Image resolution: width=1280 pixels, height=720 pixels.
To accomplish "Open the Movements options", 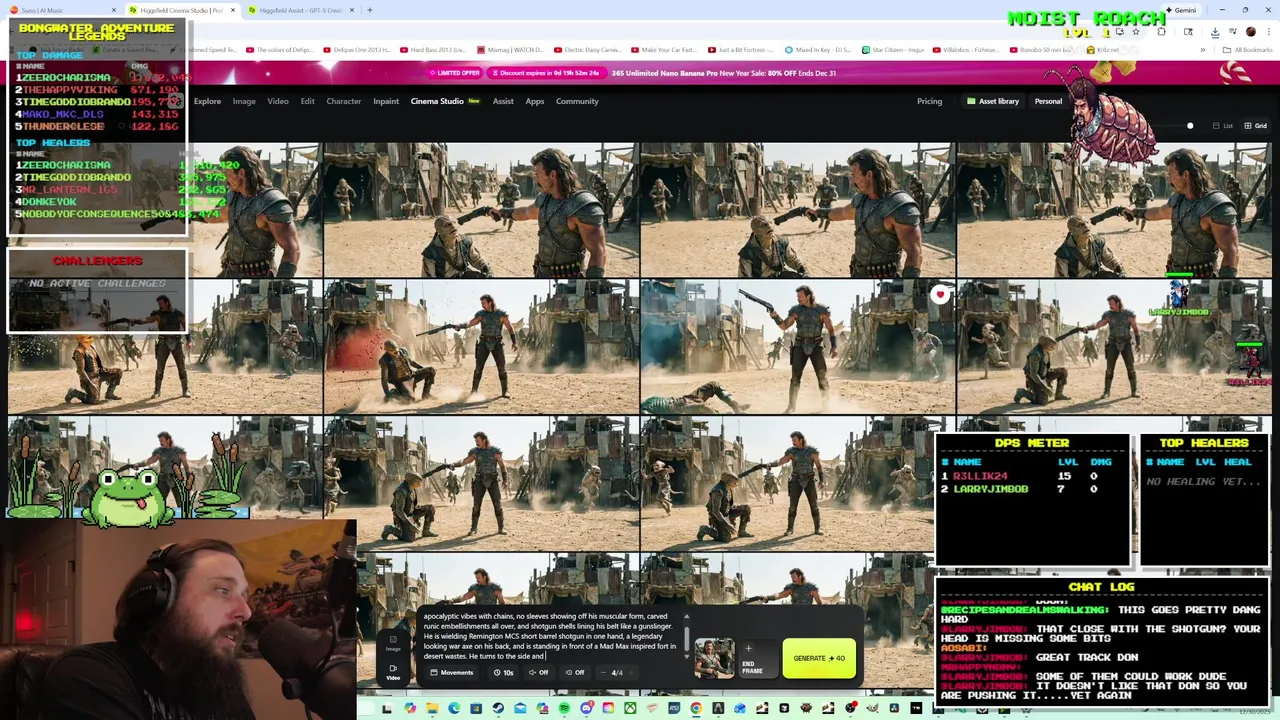I will point(451,672).
